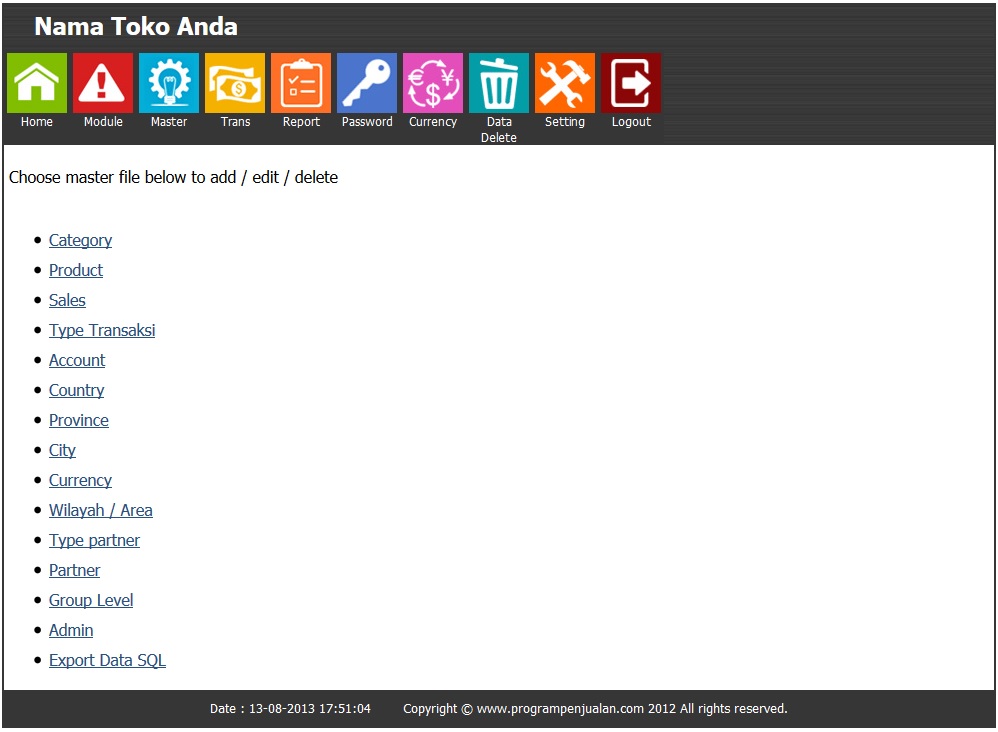998x732 pixels.
Task: Open the Category master link
Action: tap(80, 240)
